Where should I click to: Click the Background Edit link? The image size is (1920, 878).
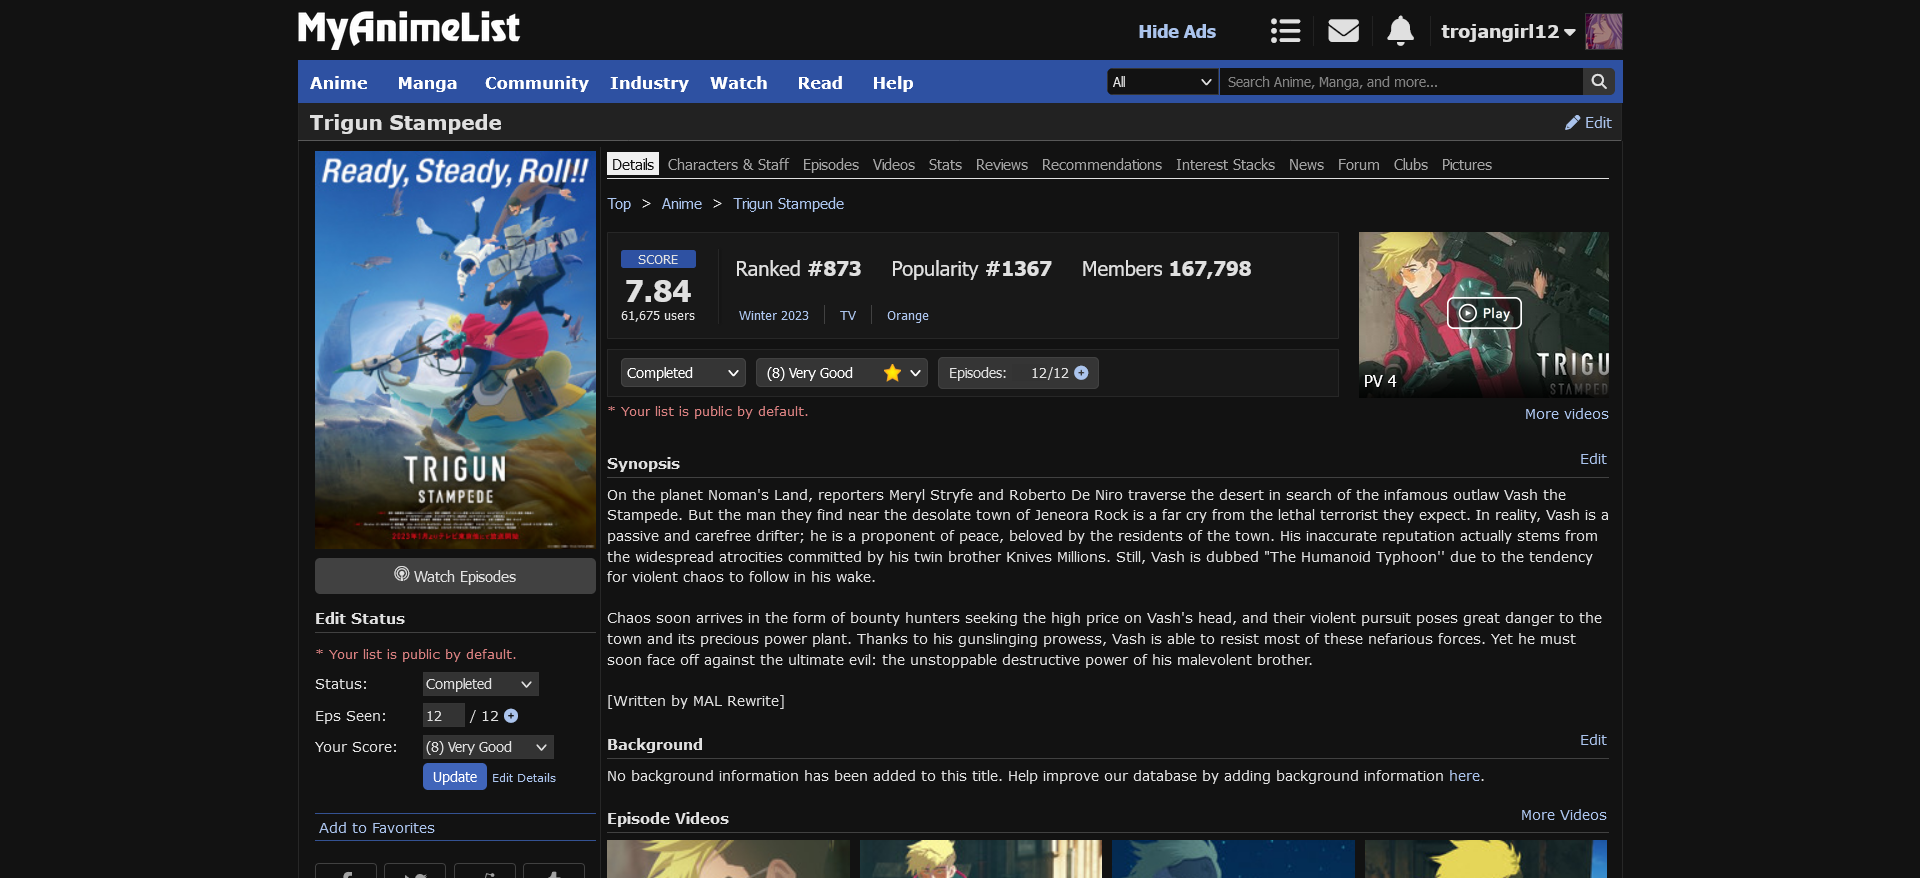pos(1593,740)
